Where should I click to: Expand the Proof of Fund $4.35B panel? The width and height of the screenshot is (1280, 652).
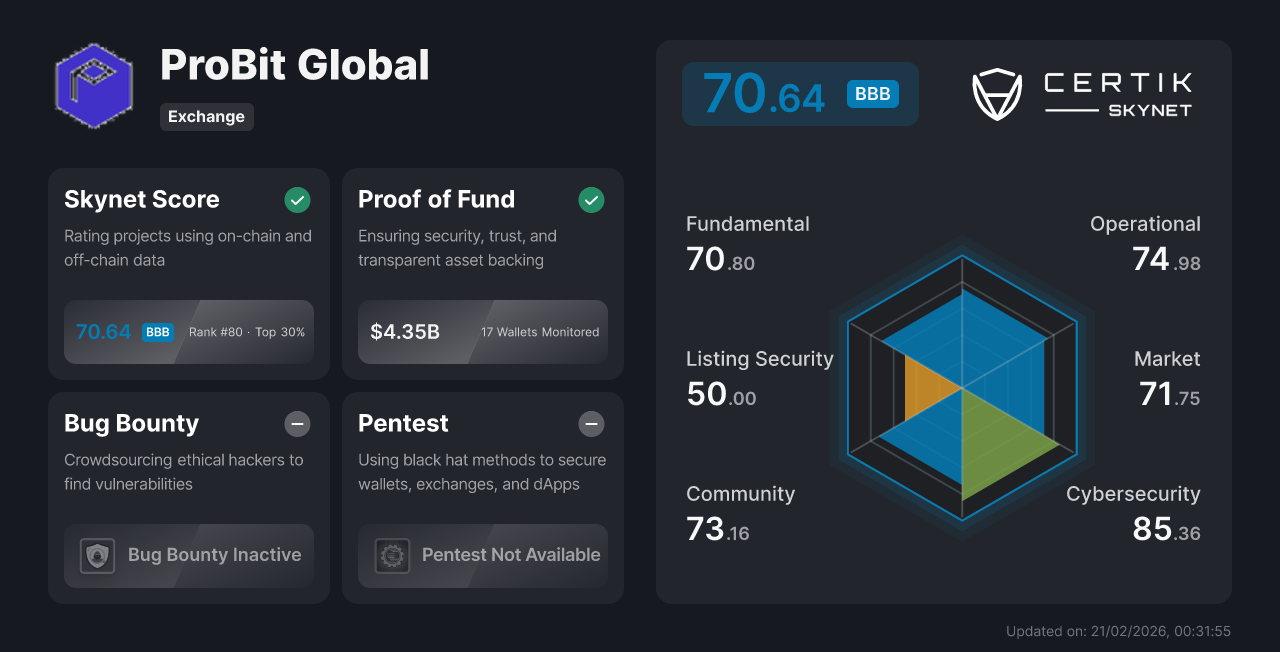pos(482,332)
